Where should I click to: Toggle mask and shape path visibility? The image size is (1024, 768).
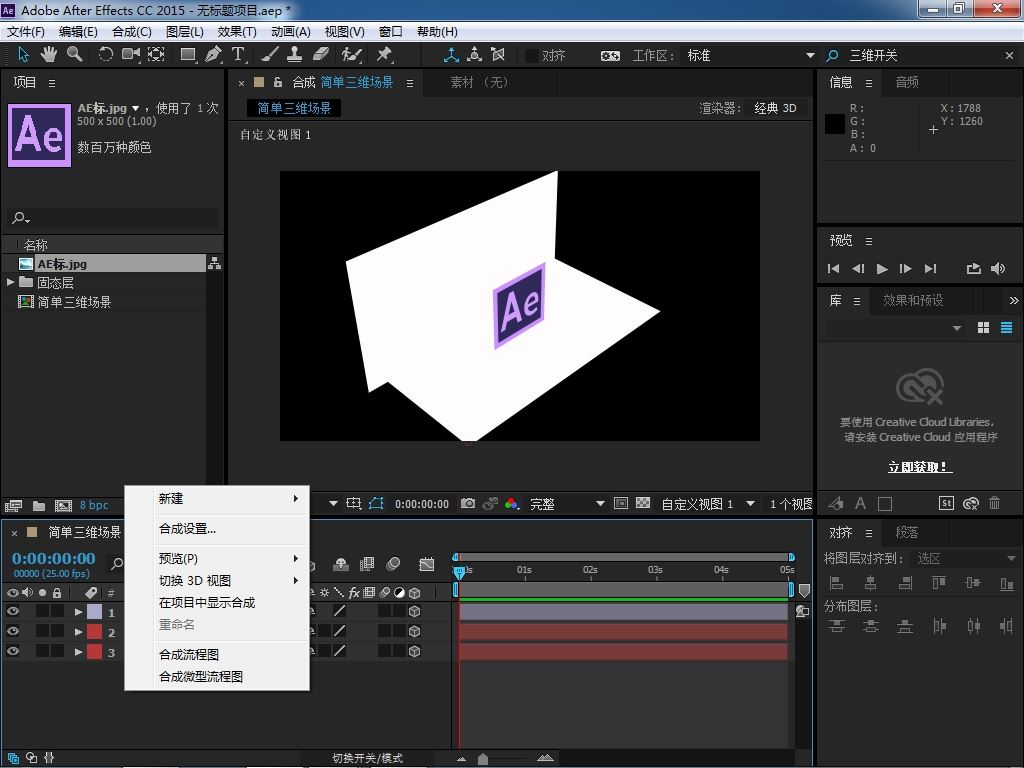(376, 504)
